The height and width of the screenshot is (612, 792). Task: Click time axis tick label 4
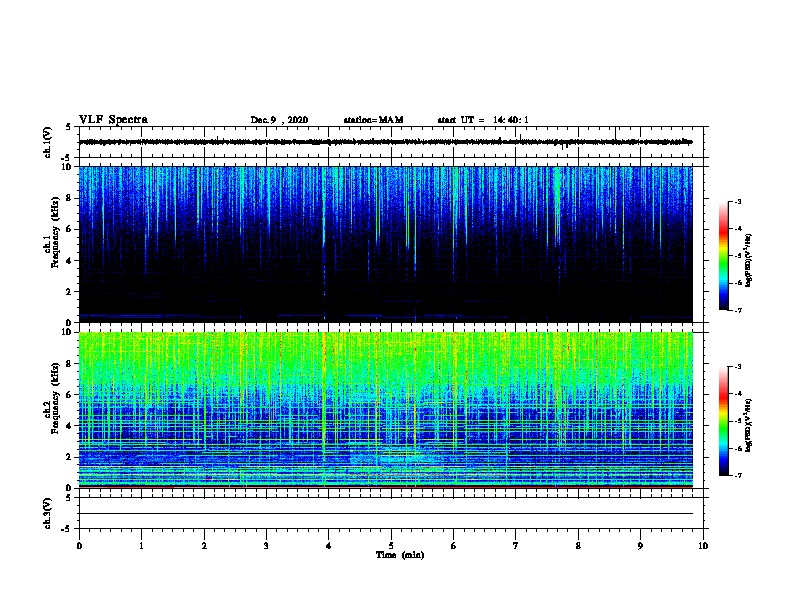(329, 546)
